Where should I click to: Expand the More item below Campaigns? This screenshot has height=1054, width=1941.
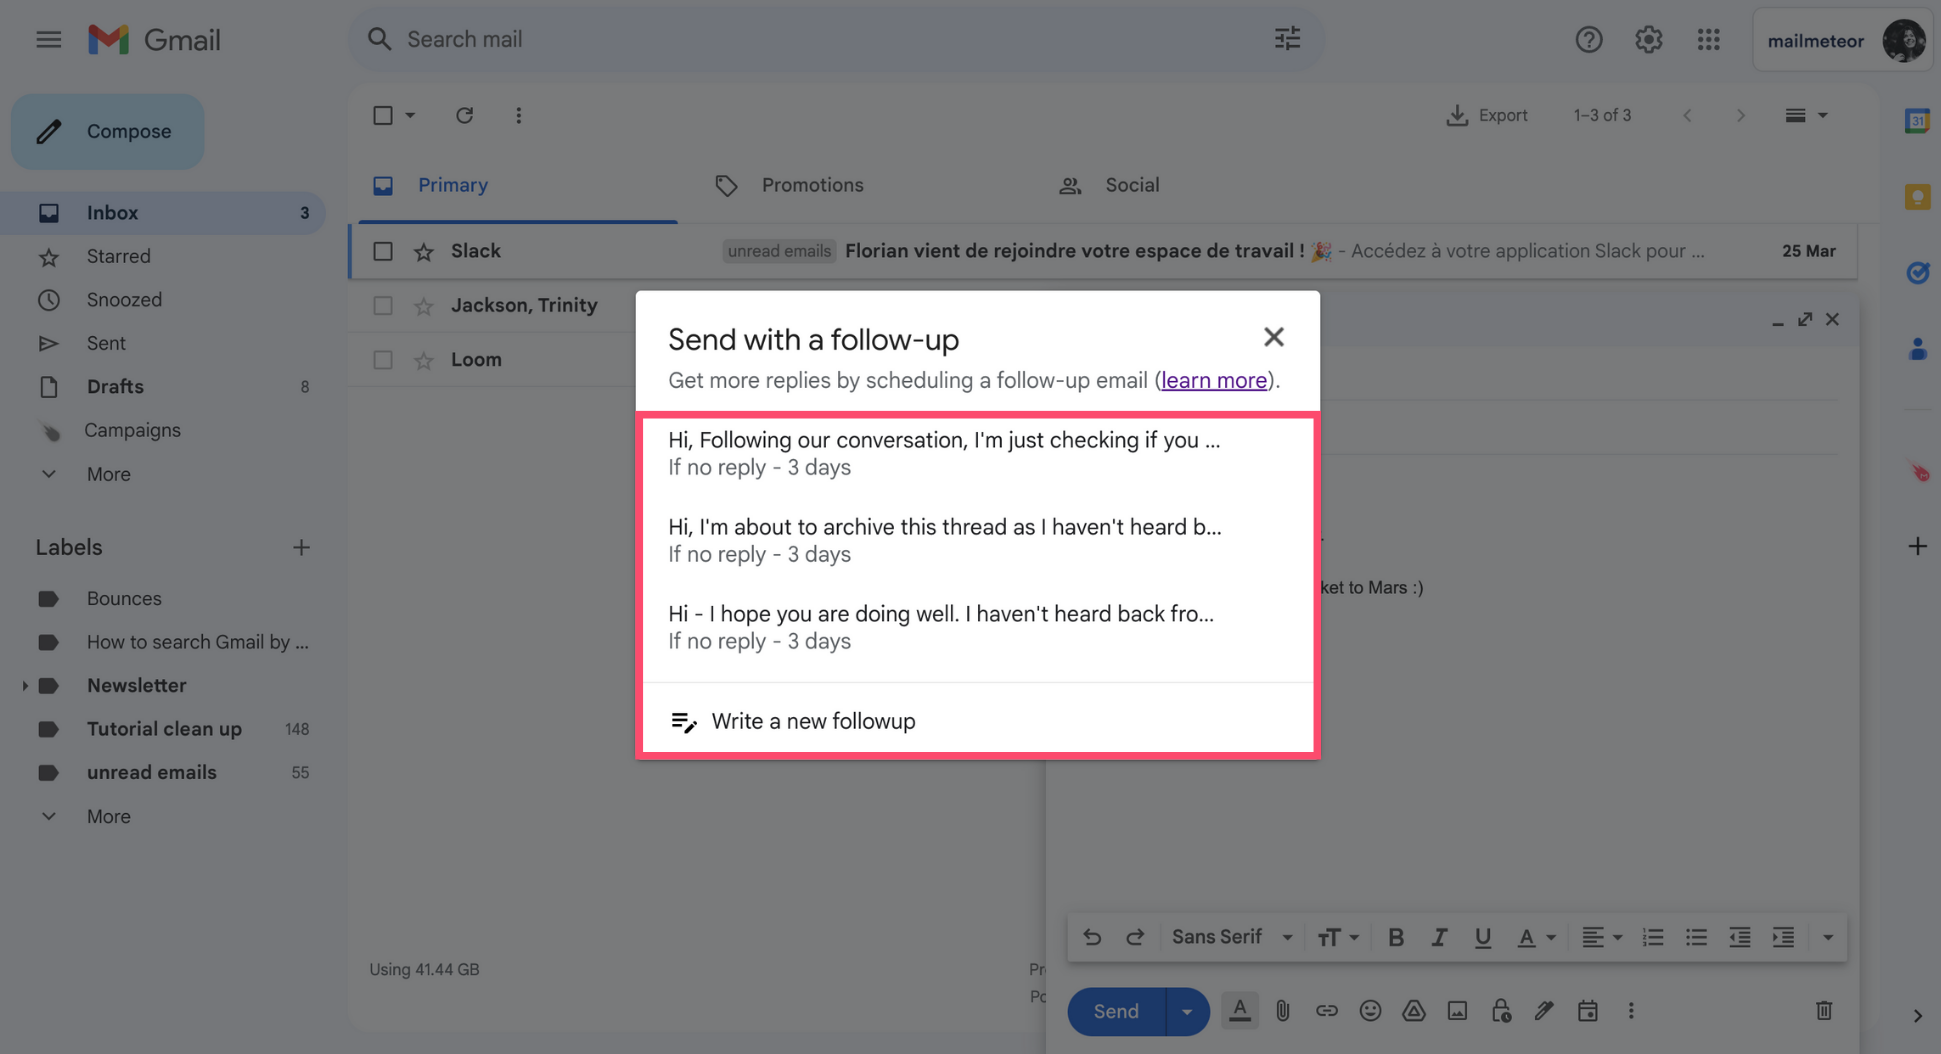coord(108,474)
